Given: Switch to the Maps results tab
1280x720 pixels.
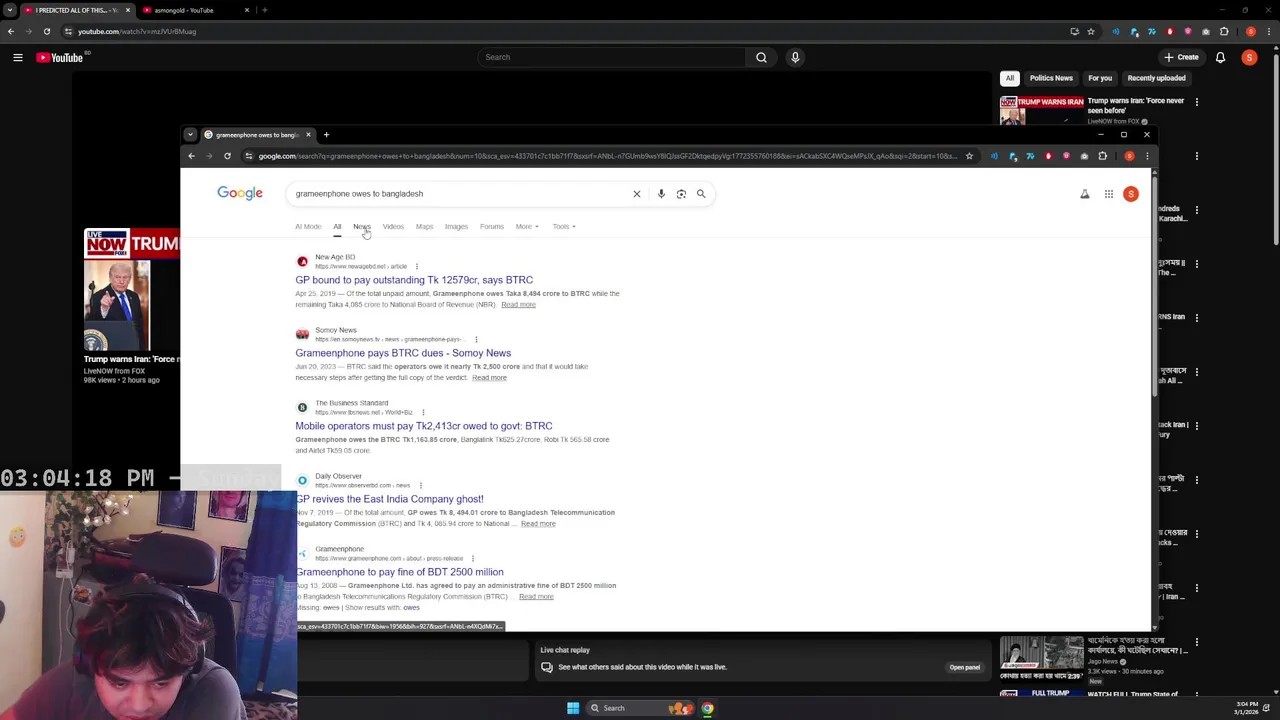Looking at the screenshot, I should coord(424,227).
